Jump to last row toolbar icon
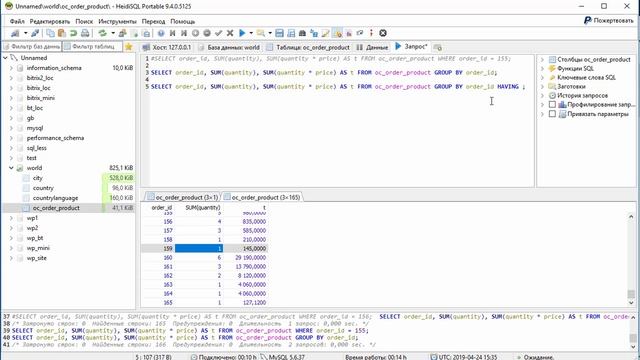This screenshot has width=640, height=360. coord(184,33)
